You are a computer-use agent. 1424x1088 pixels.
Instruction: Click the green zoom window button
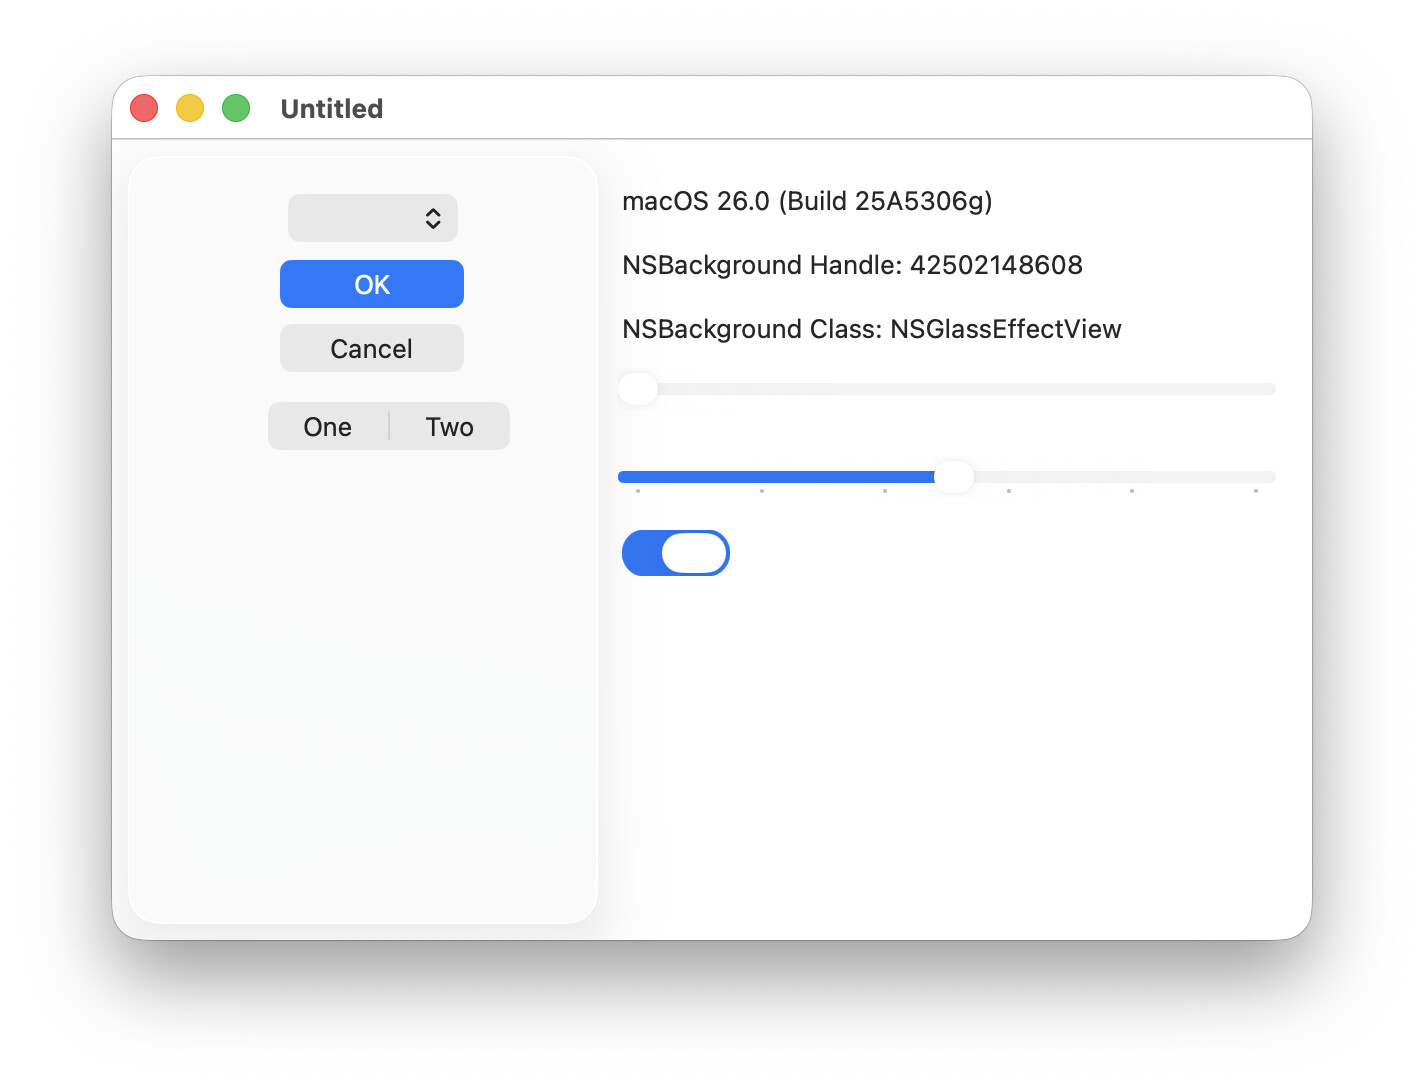coord(236,108)
